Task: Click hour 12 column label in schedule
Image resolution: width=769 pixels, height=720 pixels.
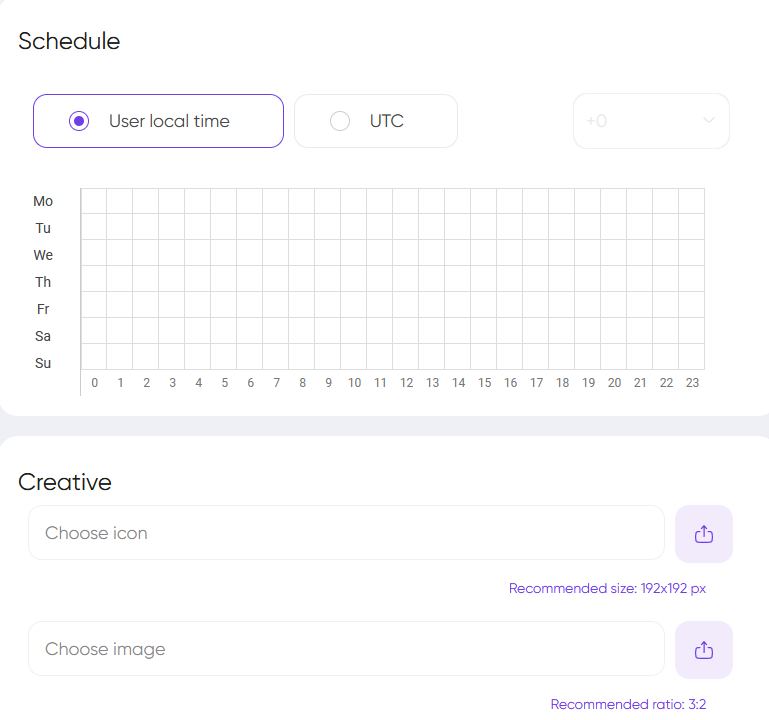Action: tap(406, 383)
